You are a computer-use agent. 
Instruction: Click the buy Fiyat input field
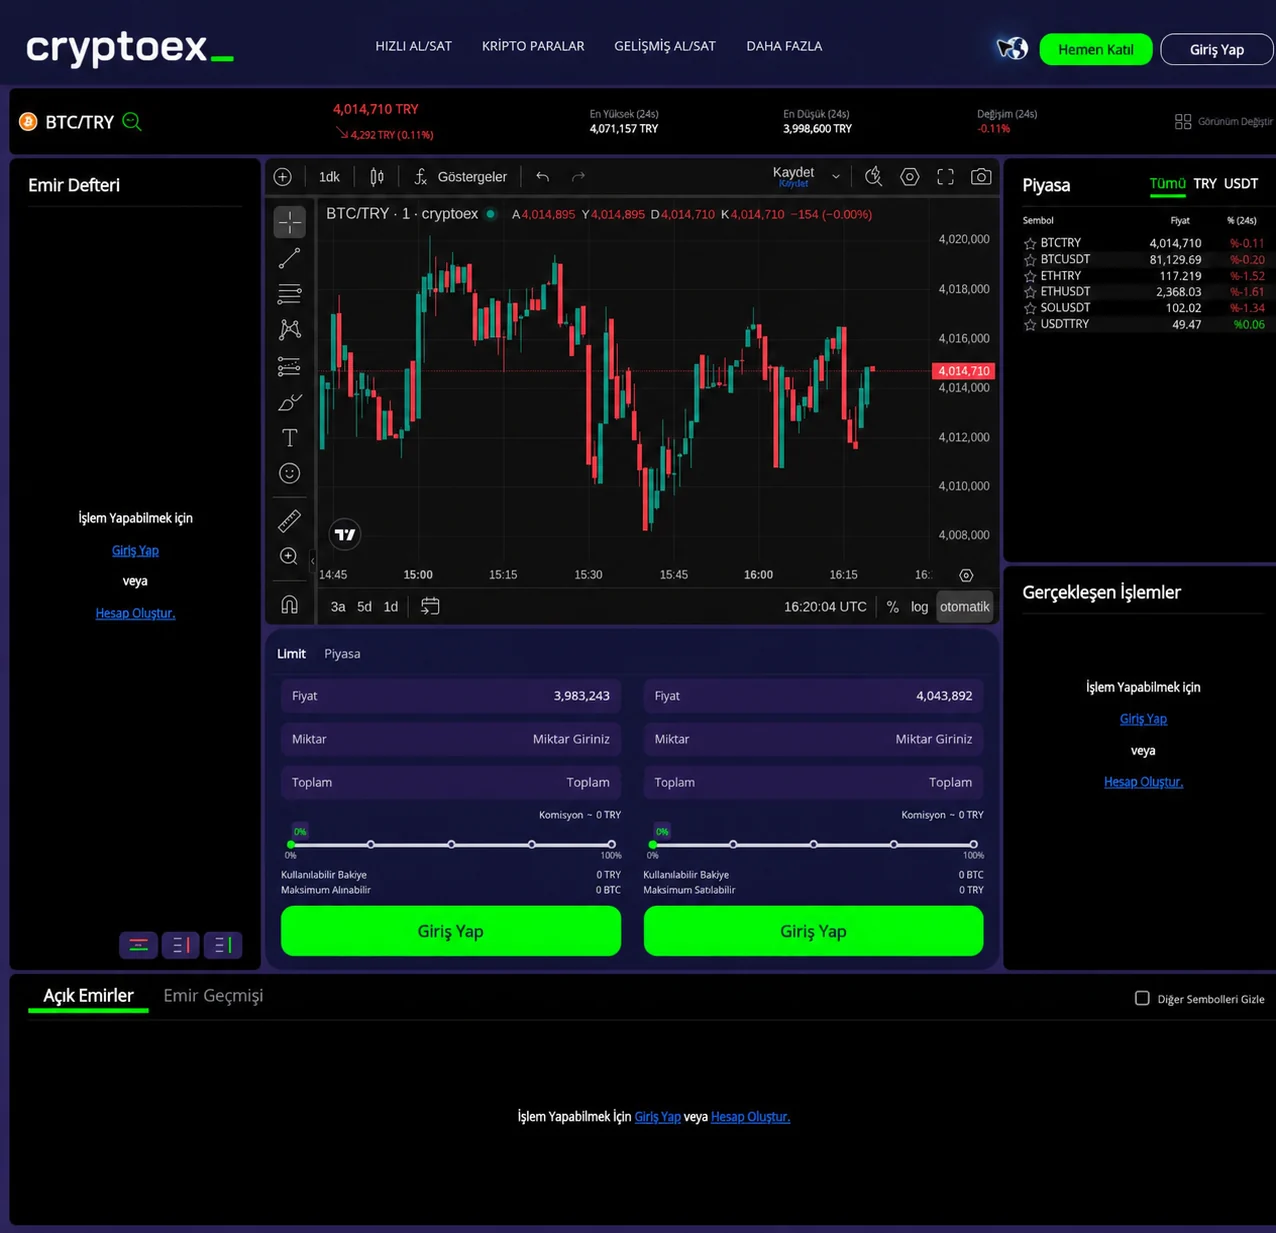click(451, 696)
